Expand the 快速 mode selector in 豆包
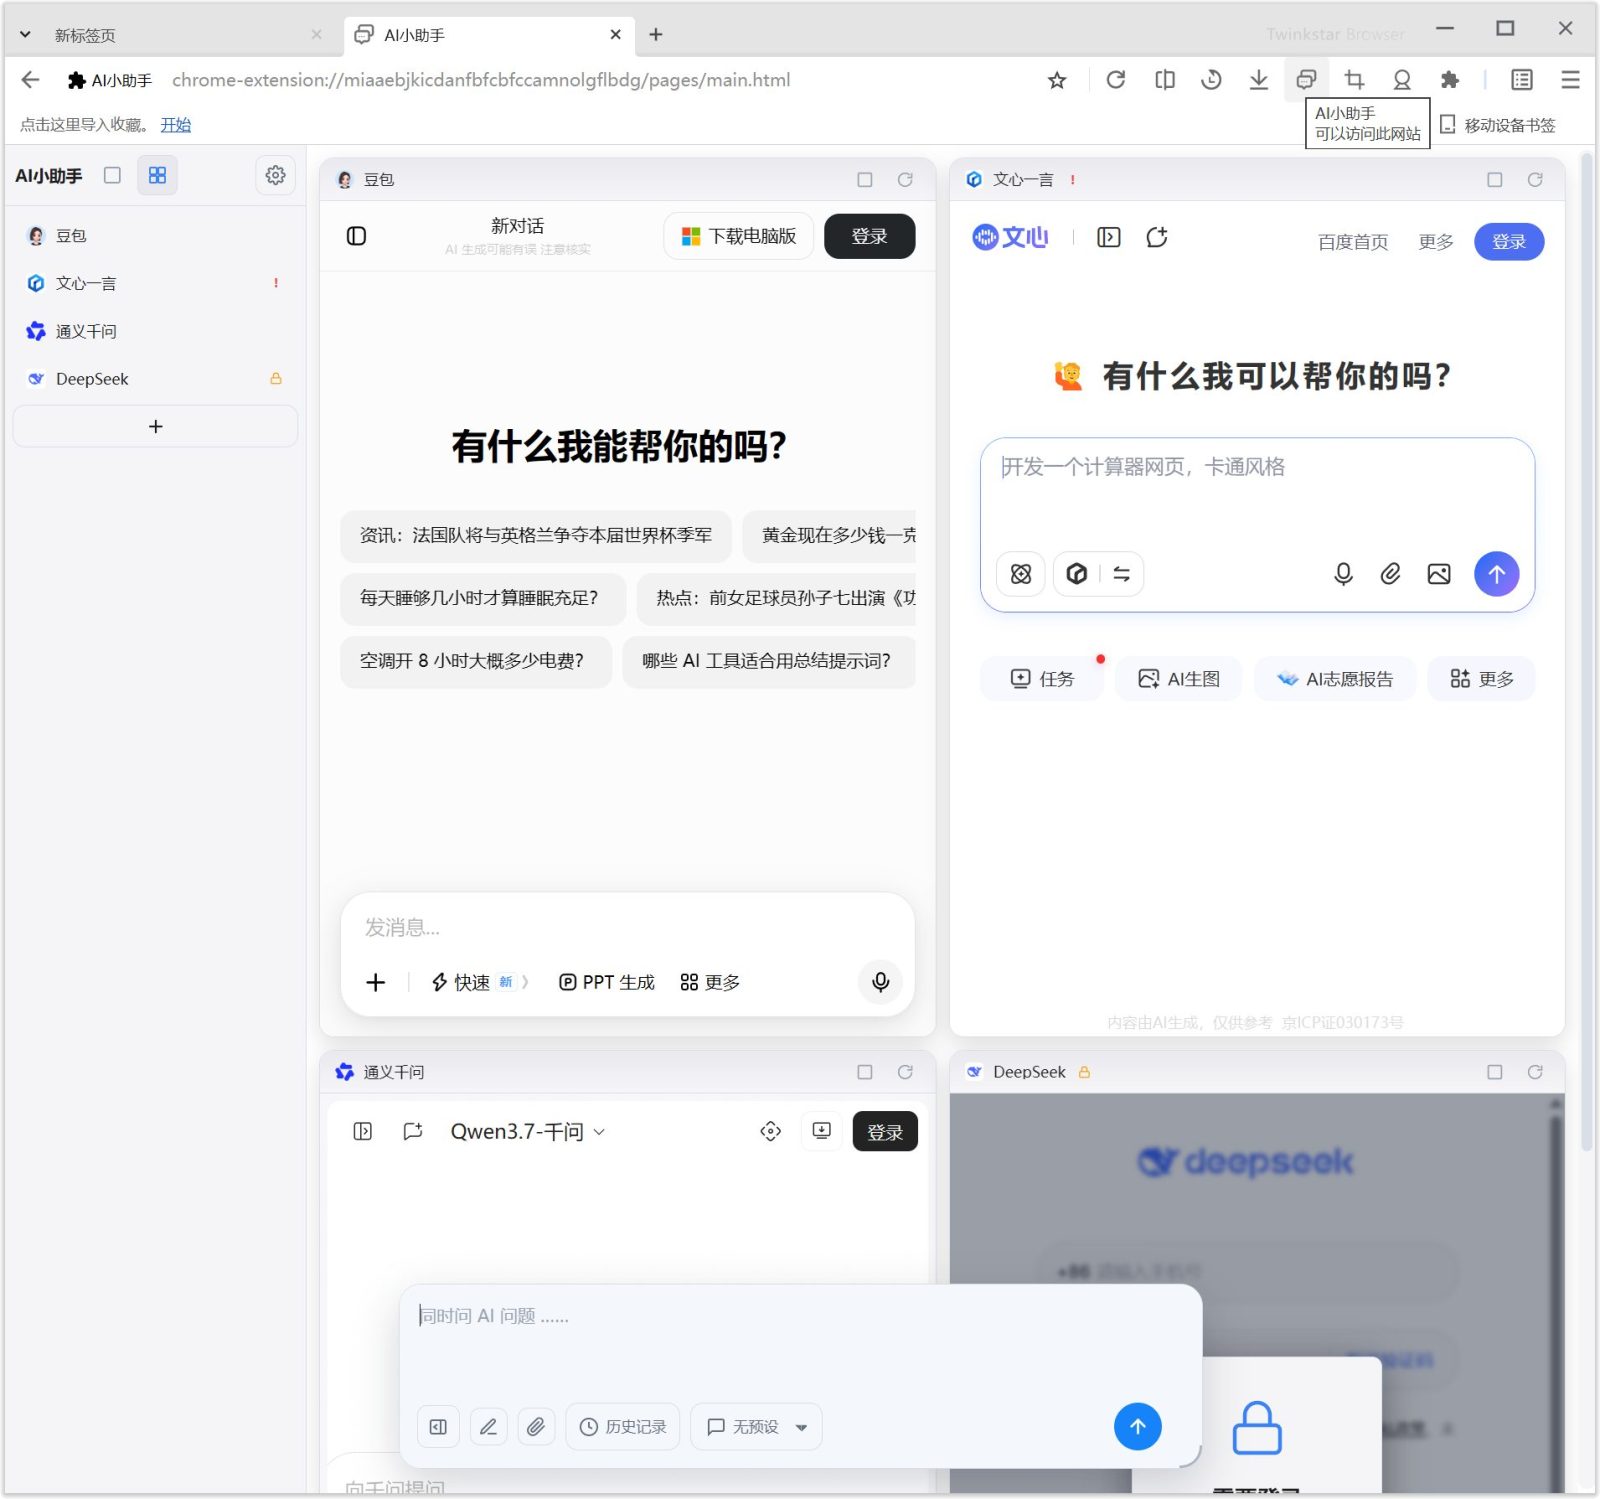Image resolution: width=1600 pixels, height=1499 pixels. coord(480,983)
